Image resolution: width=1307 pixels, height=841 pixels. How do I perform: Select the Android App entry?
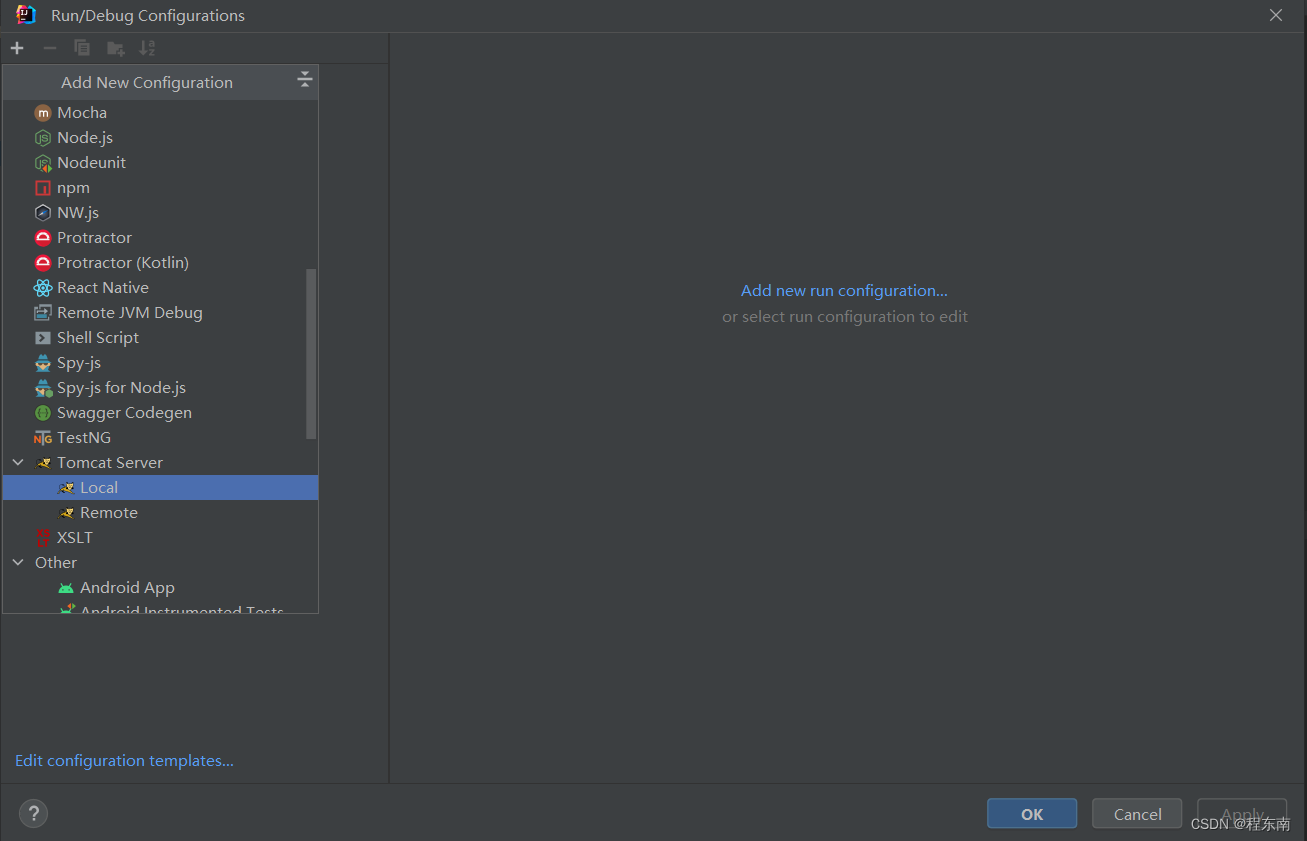160,588
